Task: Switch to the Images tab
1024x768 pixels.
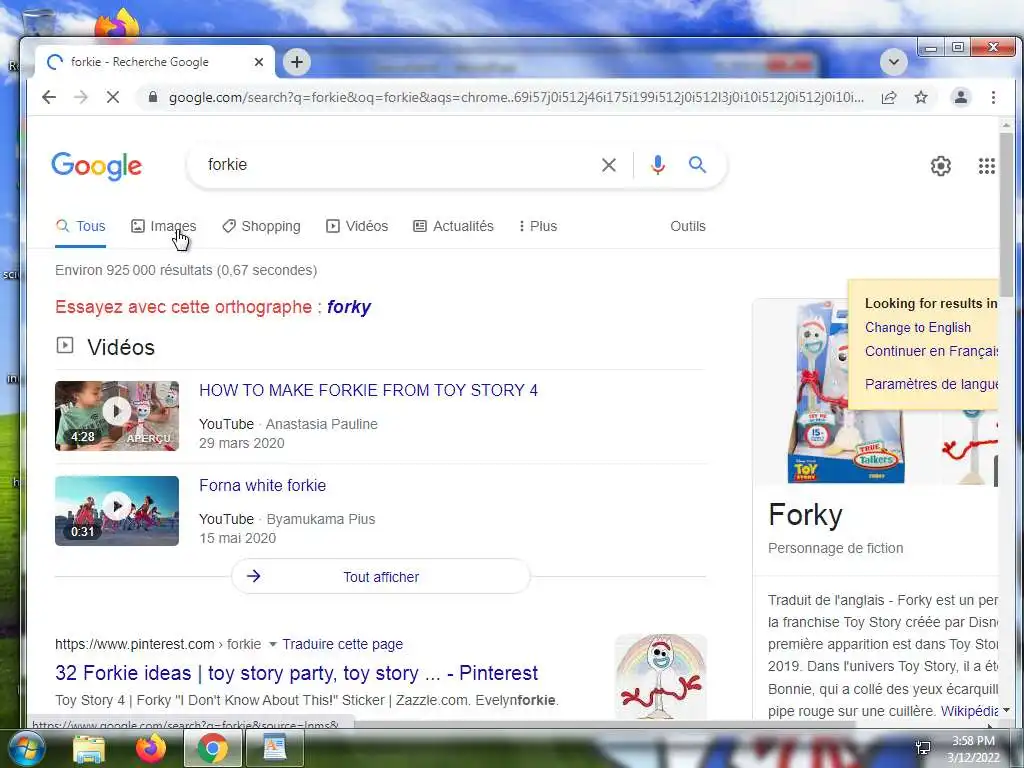Action: [x=163, y=227]
